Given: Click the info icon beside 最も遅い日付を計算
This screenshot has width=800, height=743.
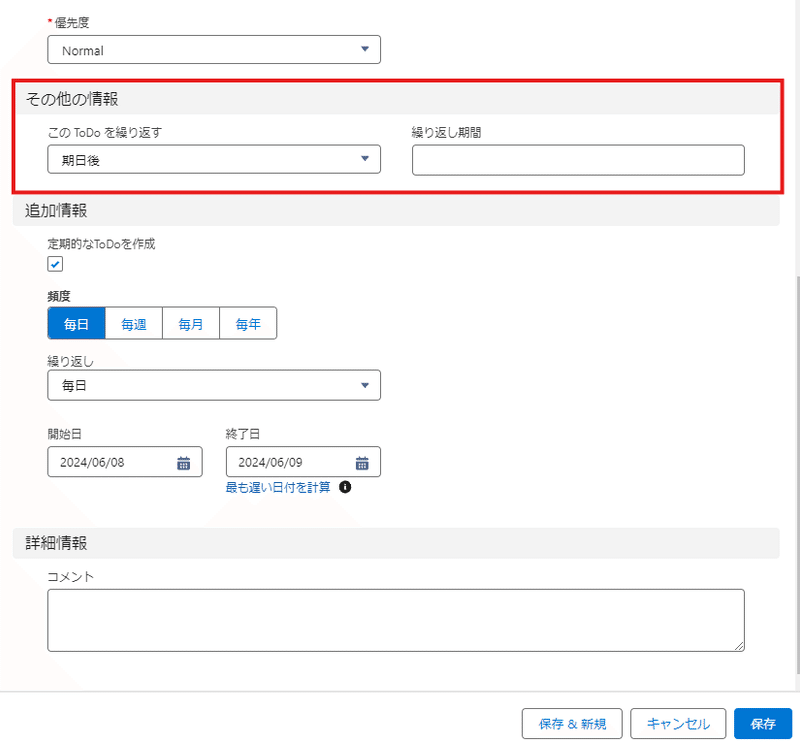Looking at the screenshot, I should pyautogui.click(x=345, y=487).
